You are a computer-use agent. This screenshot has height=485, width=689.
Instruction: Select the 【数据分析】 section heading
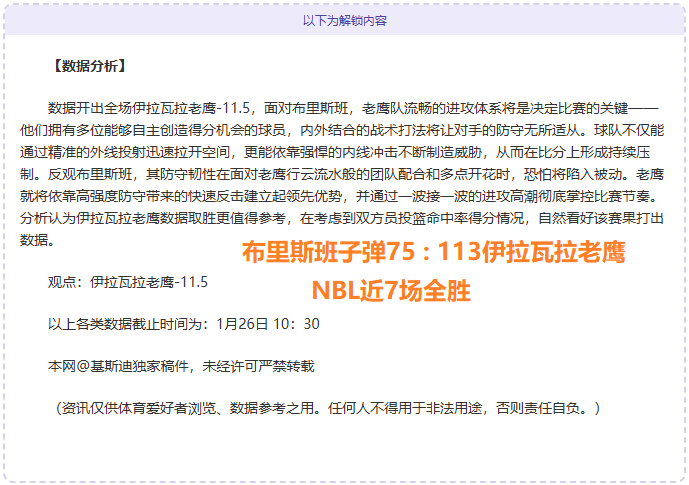pyautogui.click(x=87, y=66)
